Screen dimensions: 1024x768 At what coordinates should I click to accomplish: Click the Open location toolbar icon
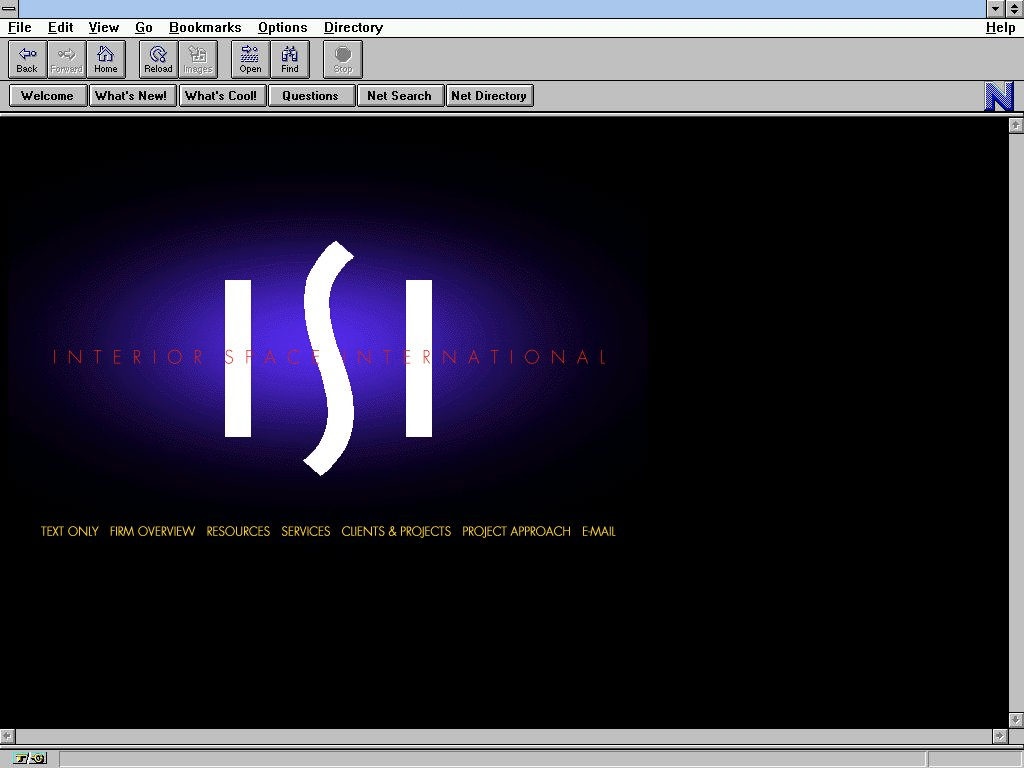pyautogui.click(x=250, y=59)
